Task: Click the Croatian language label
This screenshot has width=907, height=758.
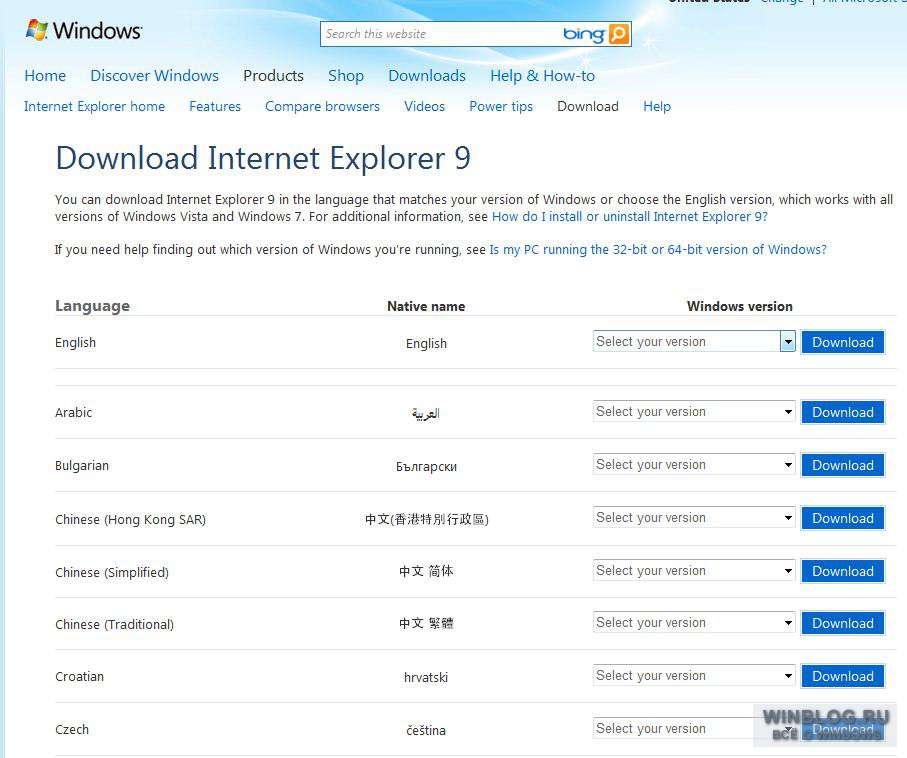Action: coord(79,676)
